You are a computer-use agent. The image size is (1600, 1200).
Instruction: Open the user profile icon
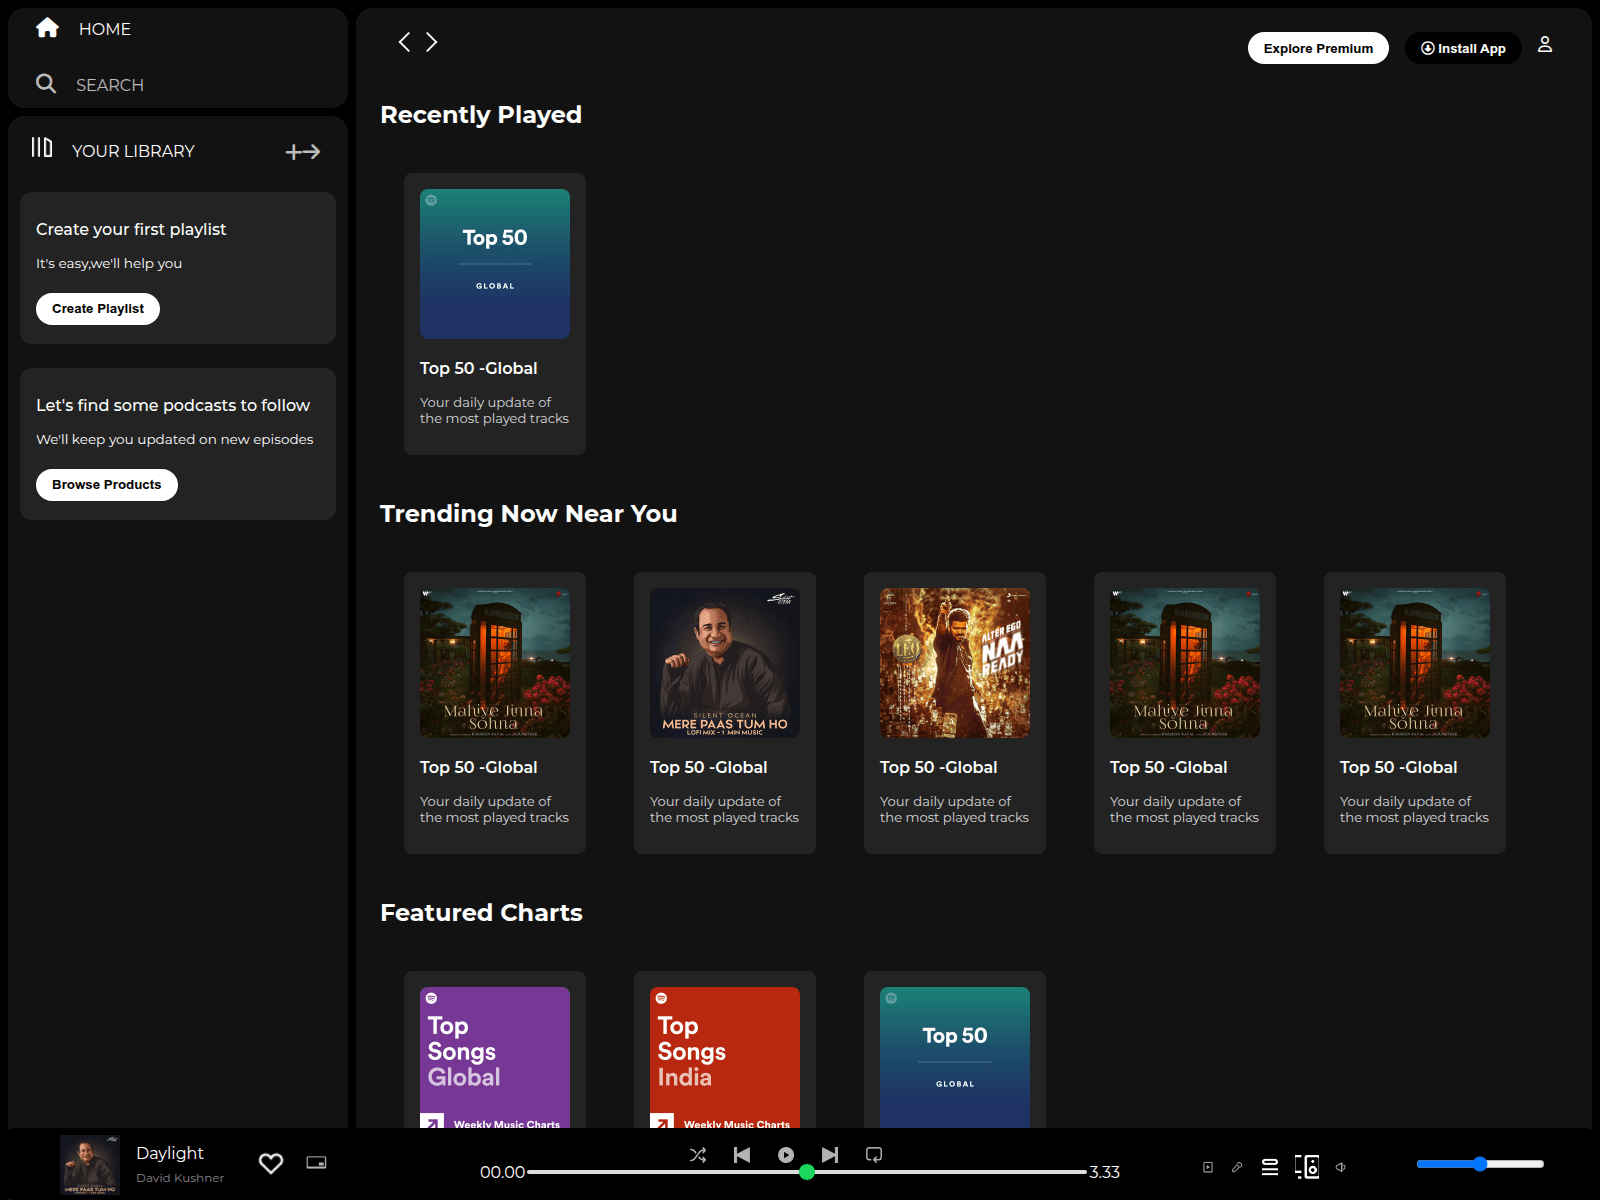(1545, 45)
